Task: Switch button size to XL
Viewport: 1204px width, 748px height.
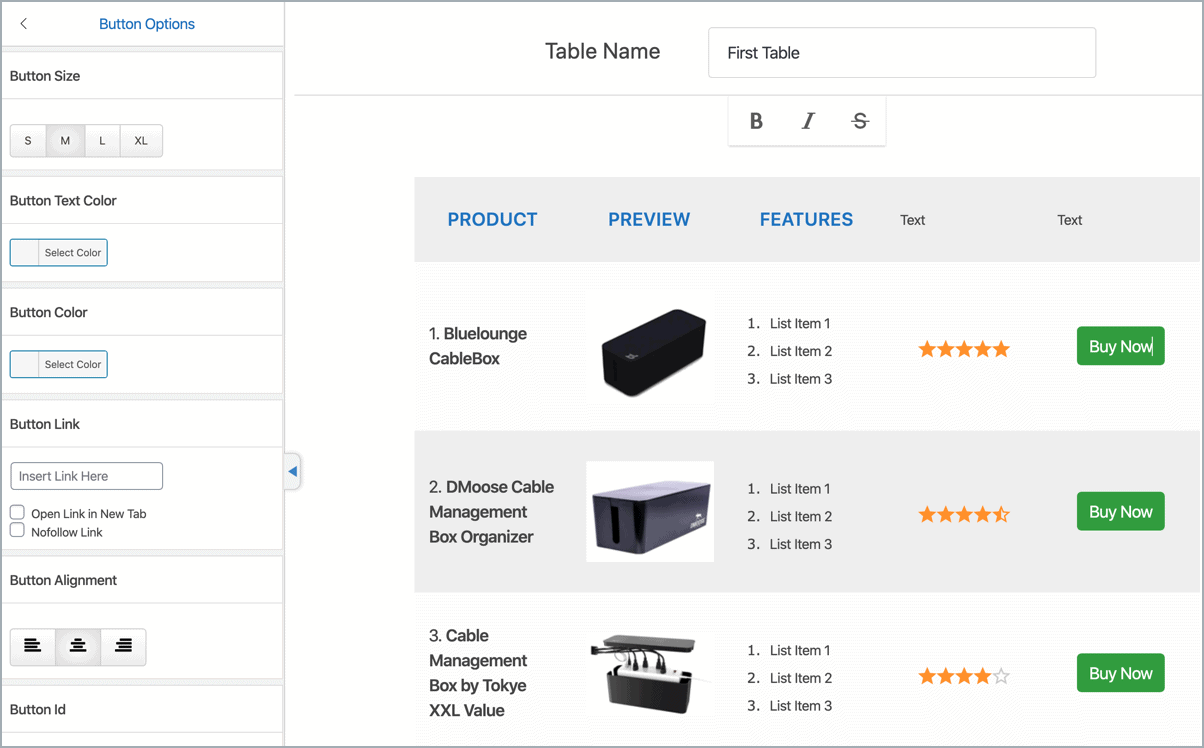Action: tap(140, 140)
